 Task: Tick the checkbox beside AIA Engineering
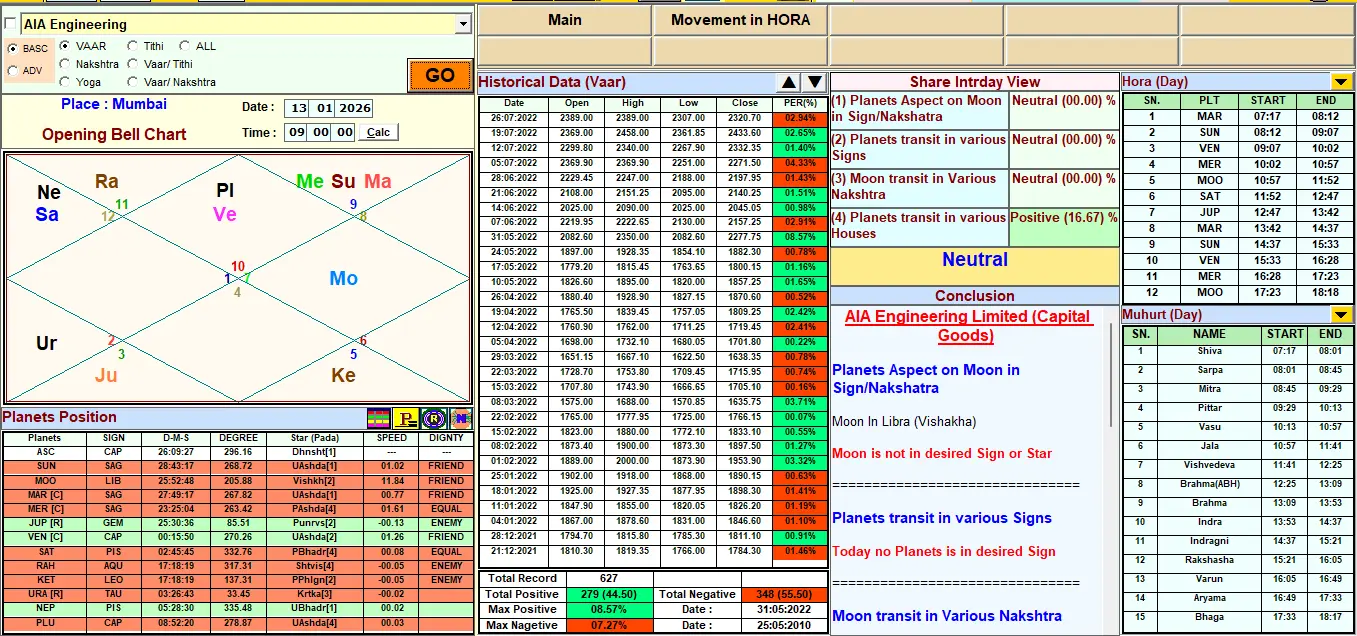tap(11, 24)
